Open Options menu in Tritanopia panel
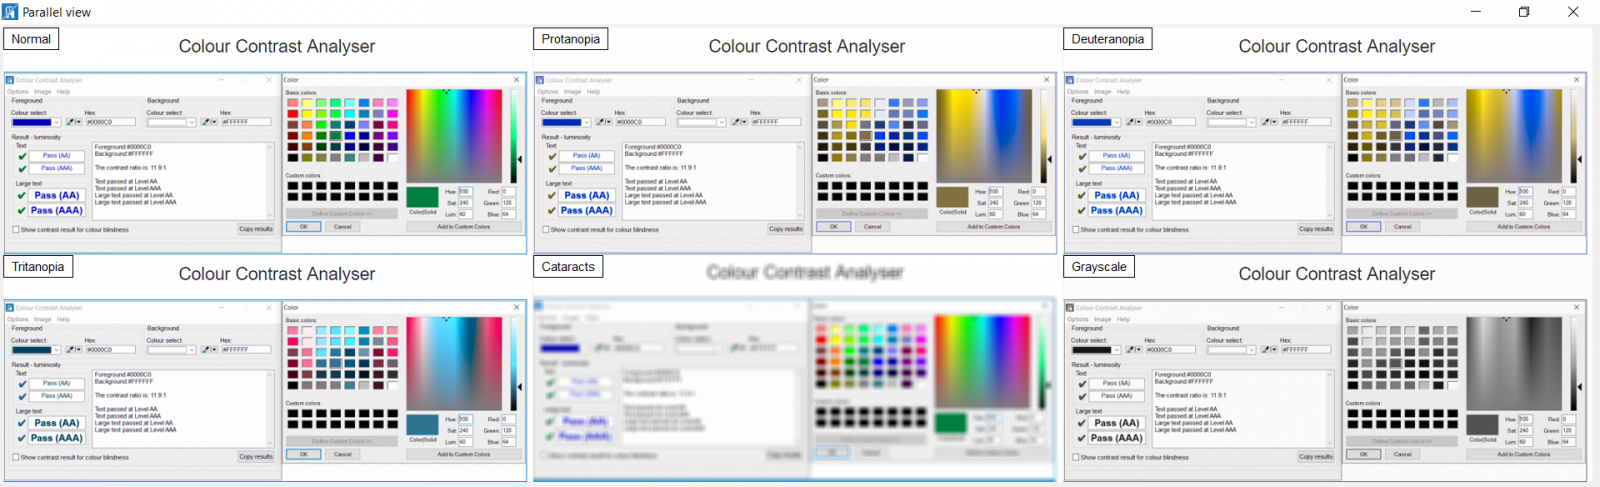Image resolution: width=1600 pixels, height=487 pixels. click(18, 319)
